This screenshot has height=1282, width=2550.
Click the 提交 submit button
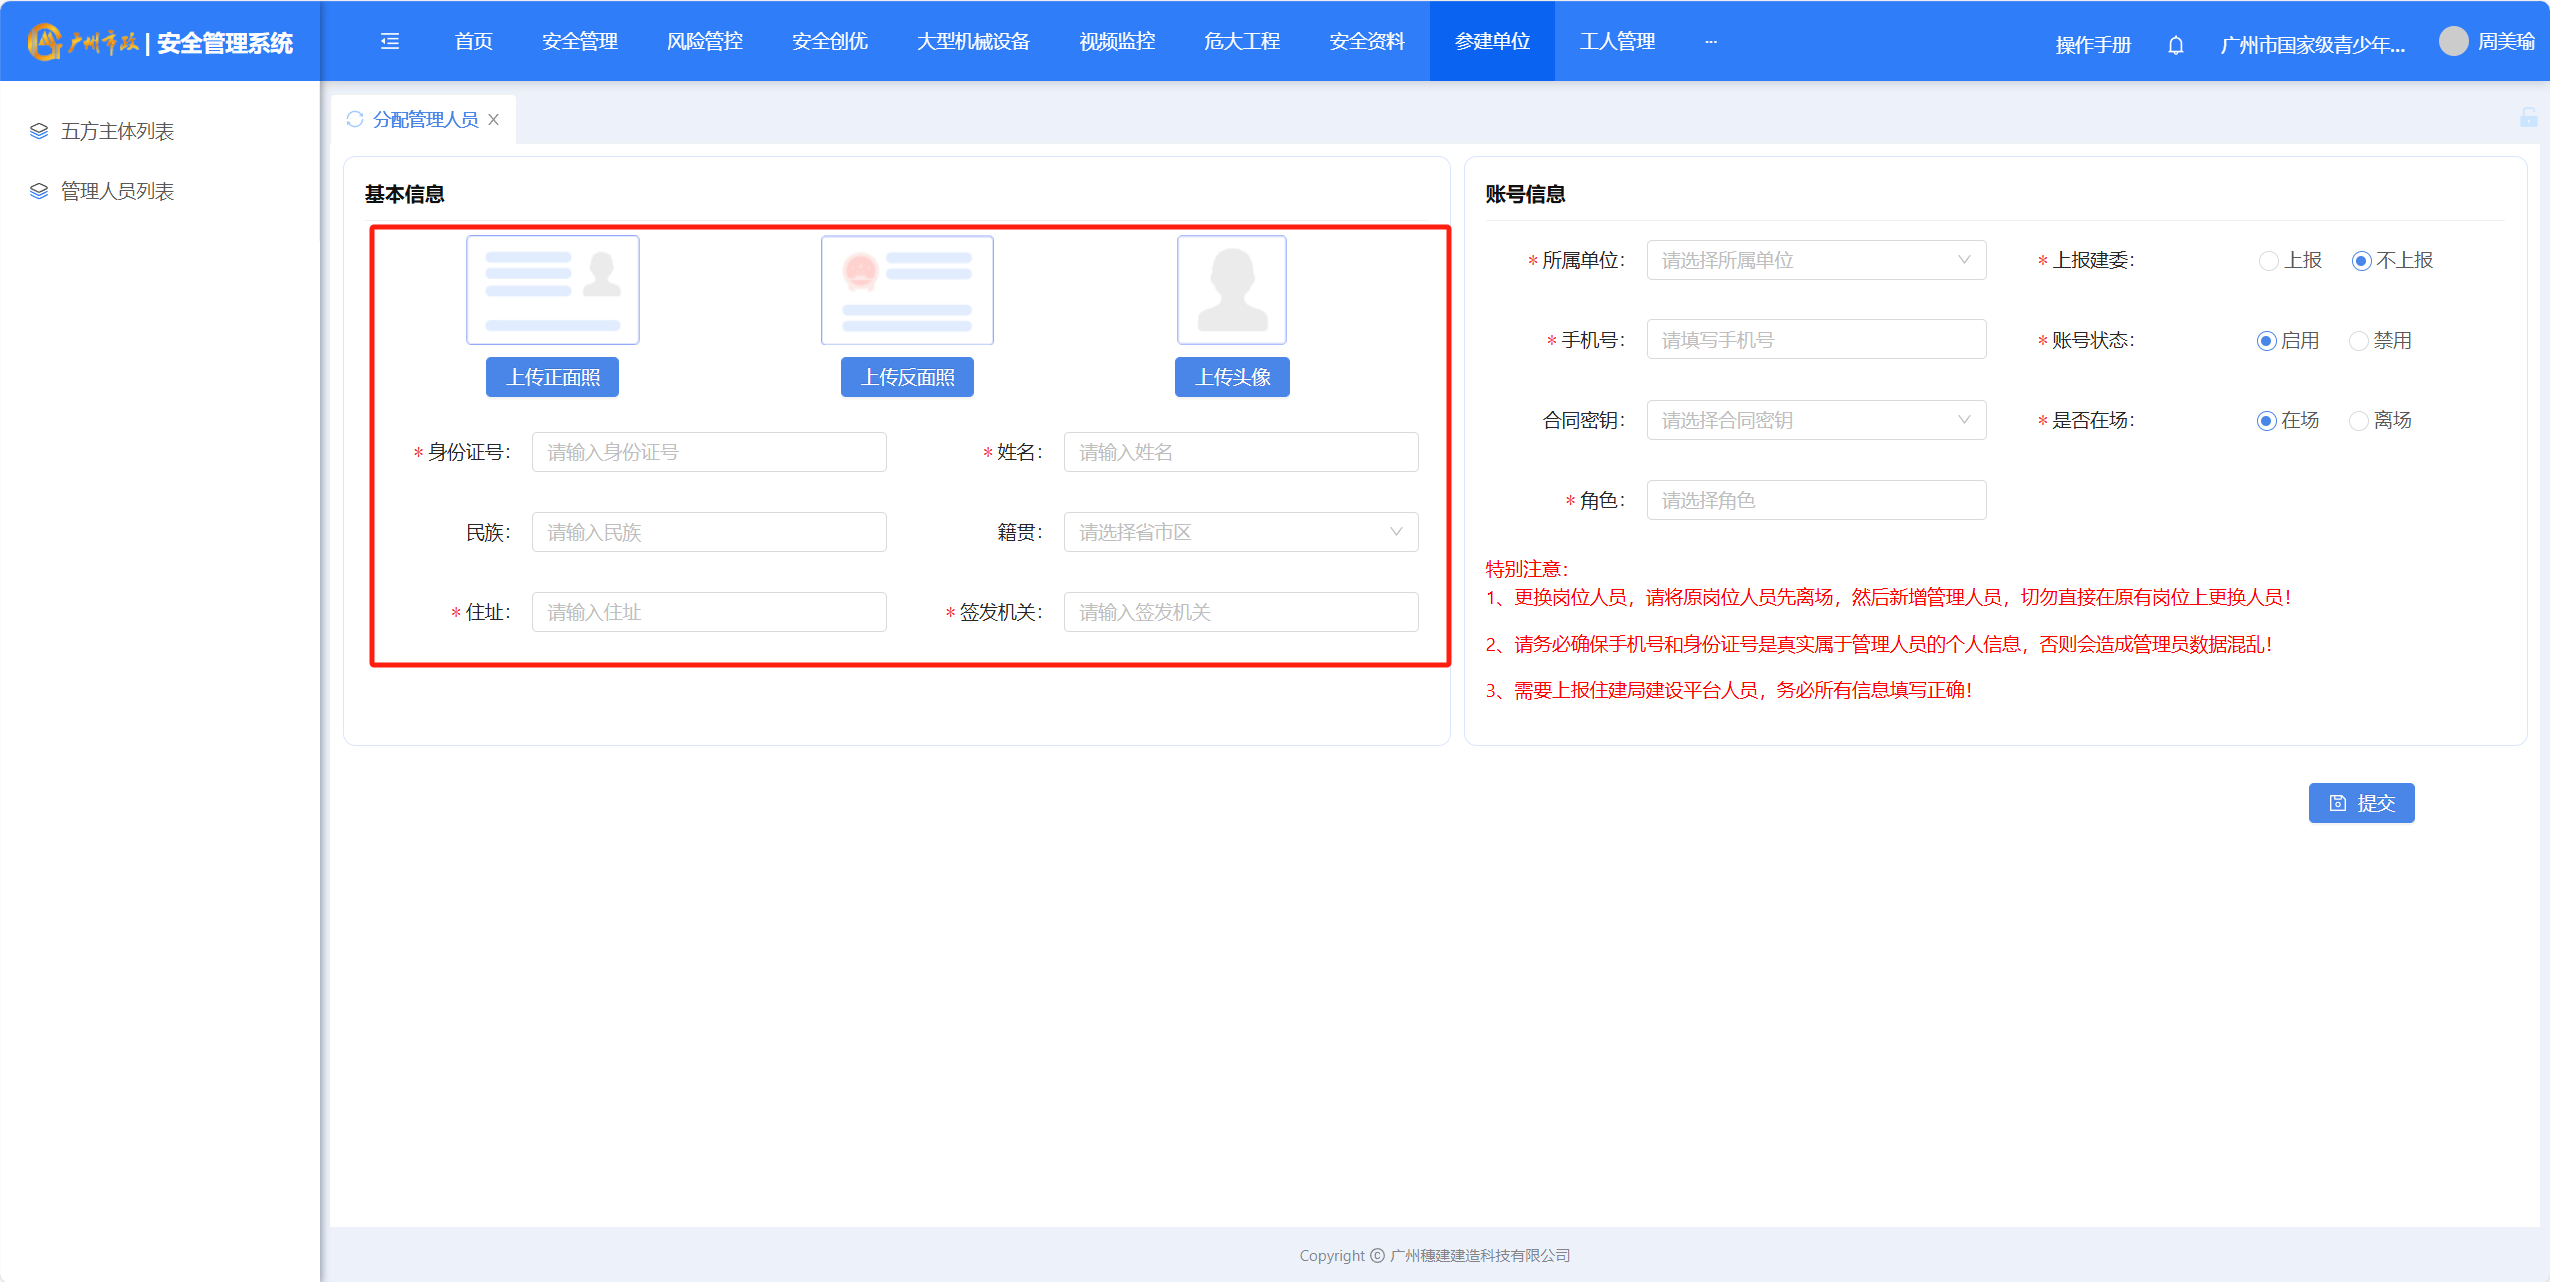point(2361,803)
